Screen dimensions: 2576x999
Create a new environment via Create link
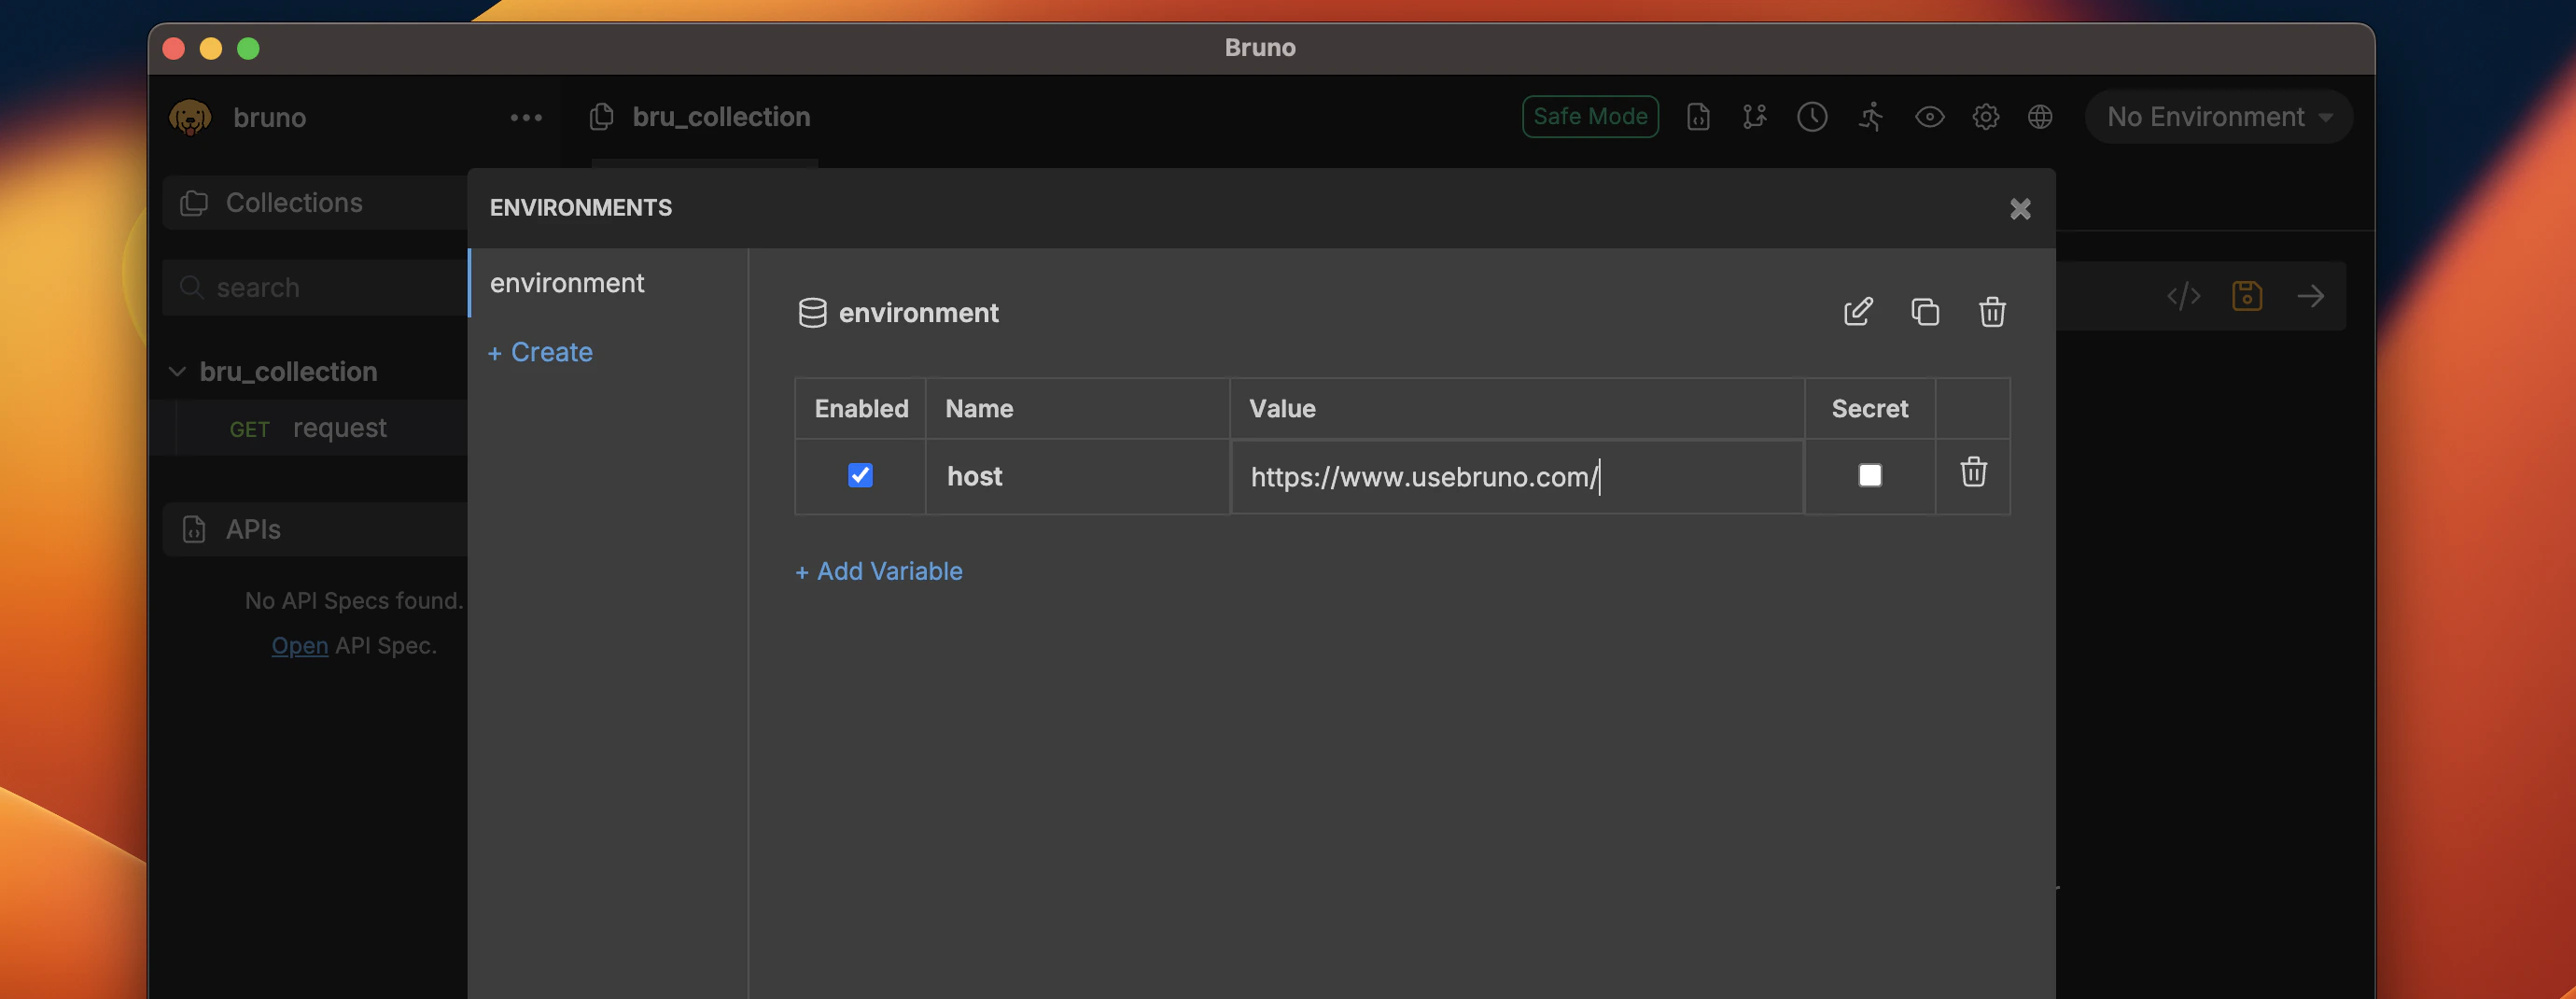pos(540,351)
